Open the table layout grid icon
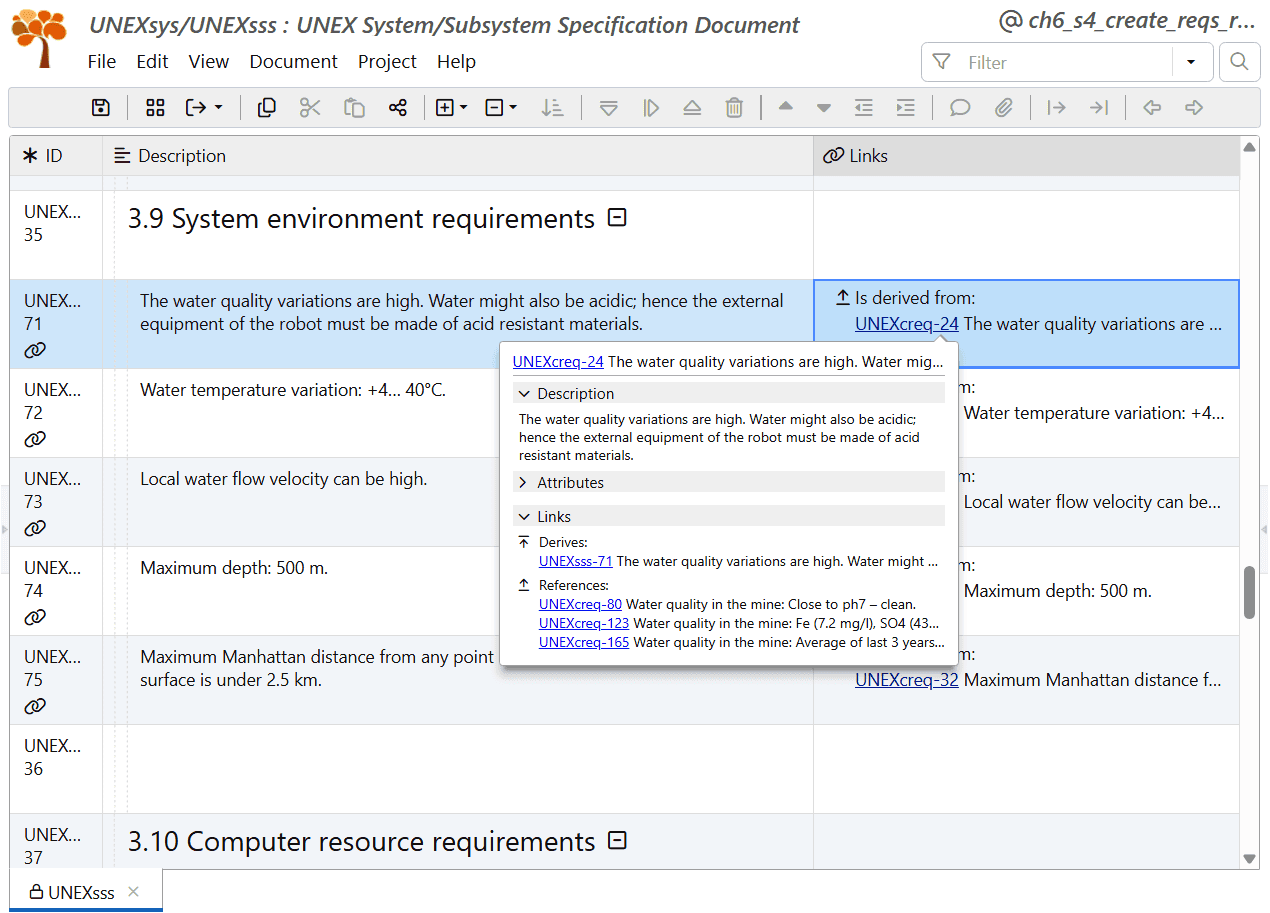Image resolution: width=1270 pixels, height=913 pixels. pos(154,107)
